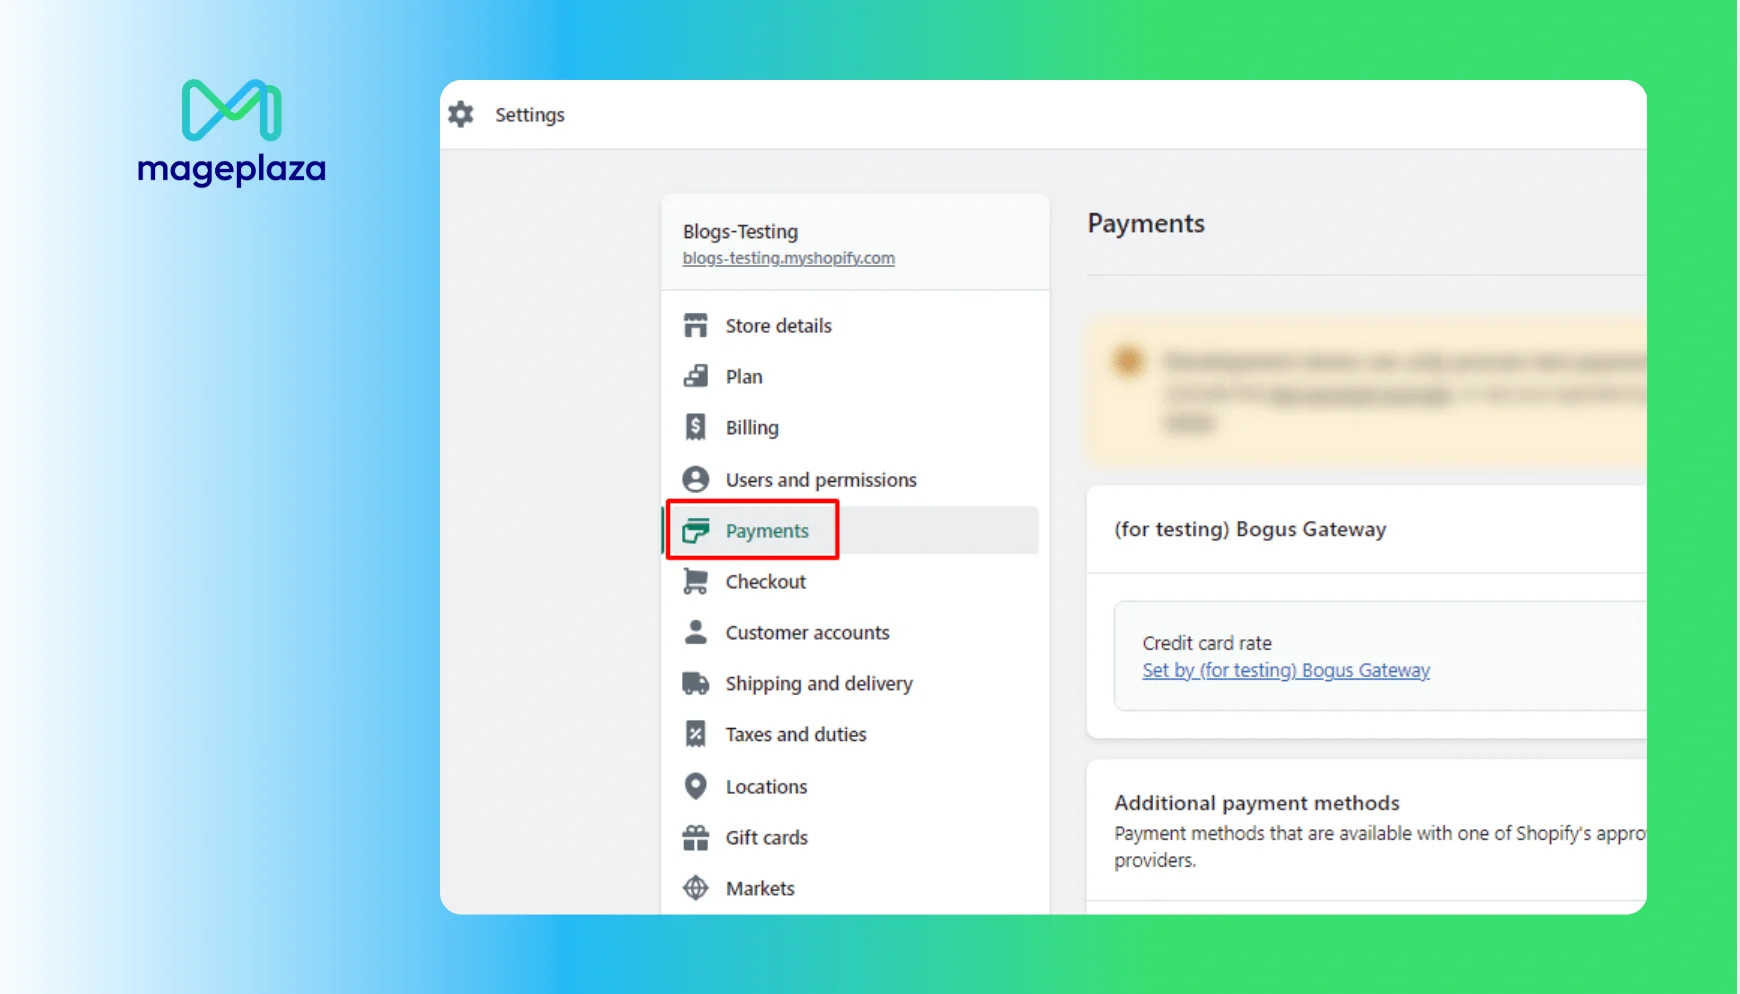The image size is (1740, 994).
Task: Click the Customer accounts person icon
Action: tap(695, 632)
